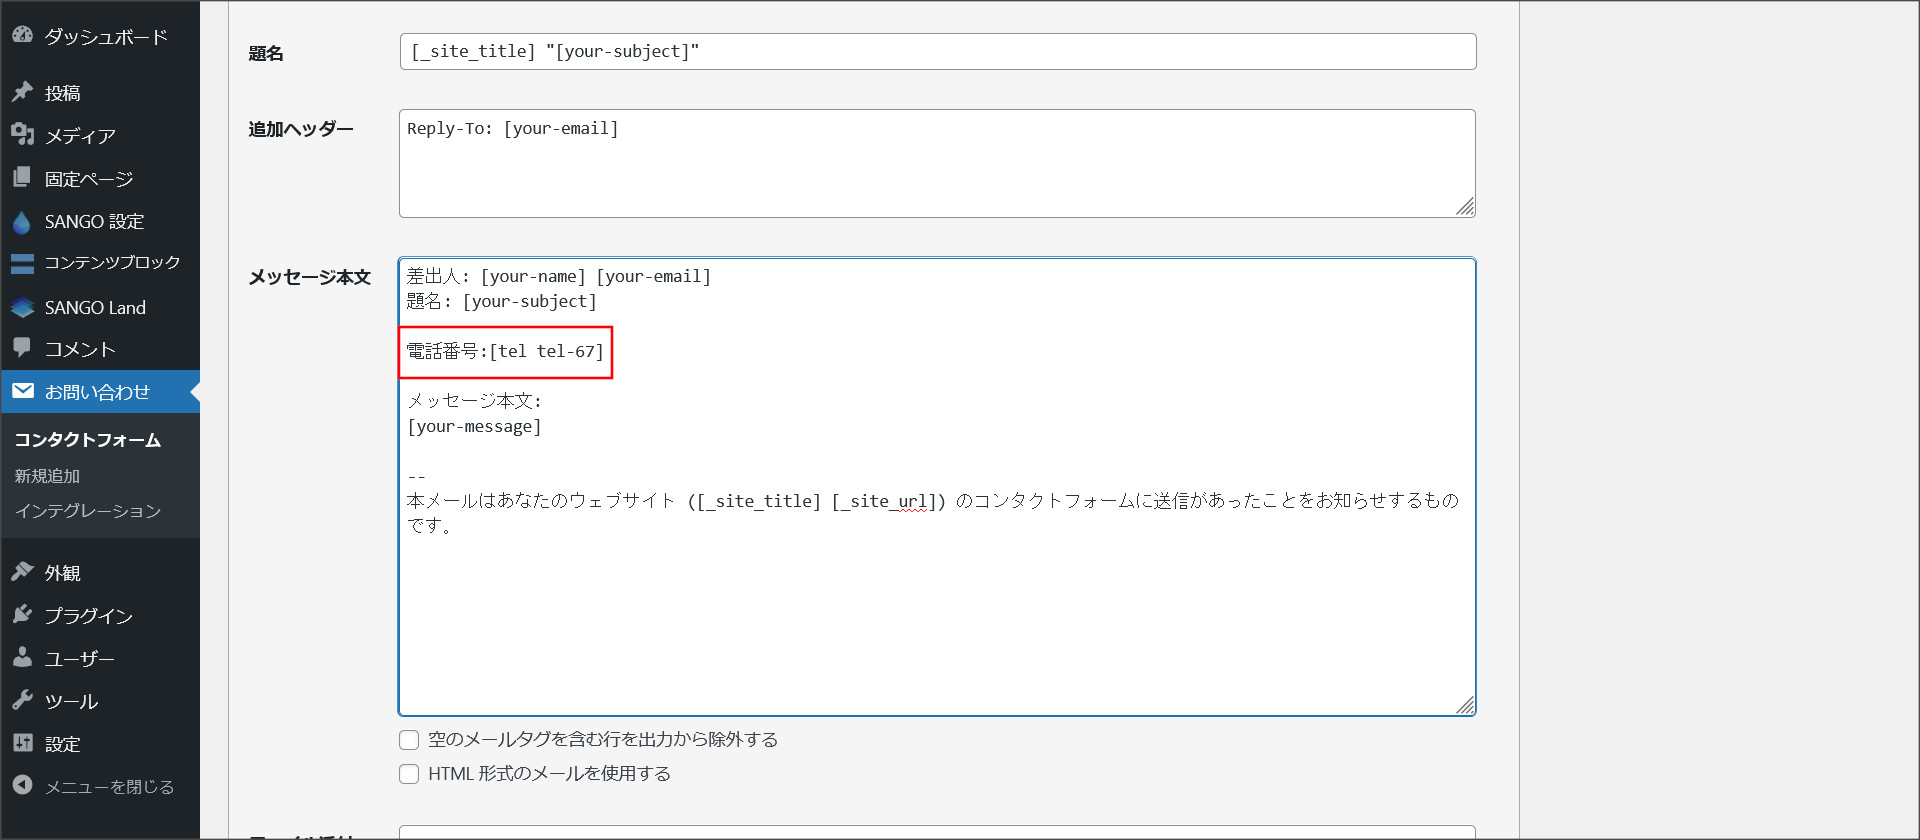This screenshot has height=840, width=1920.
Task: Open the お問い合わせ menu item
Action: [x=97, y=392]
